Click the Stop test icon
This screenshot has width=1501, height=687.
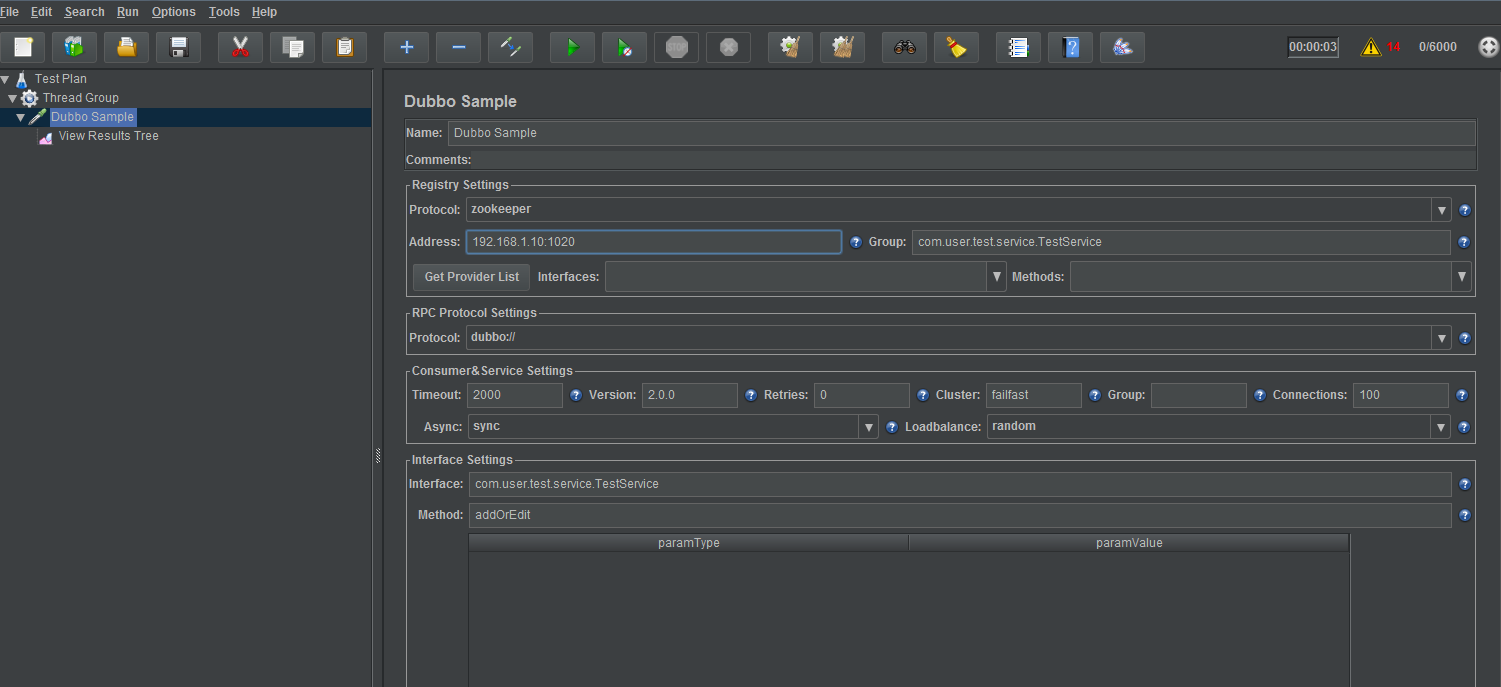[x=676, y=47]
